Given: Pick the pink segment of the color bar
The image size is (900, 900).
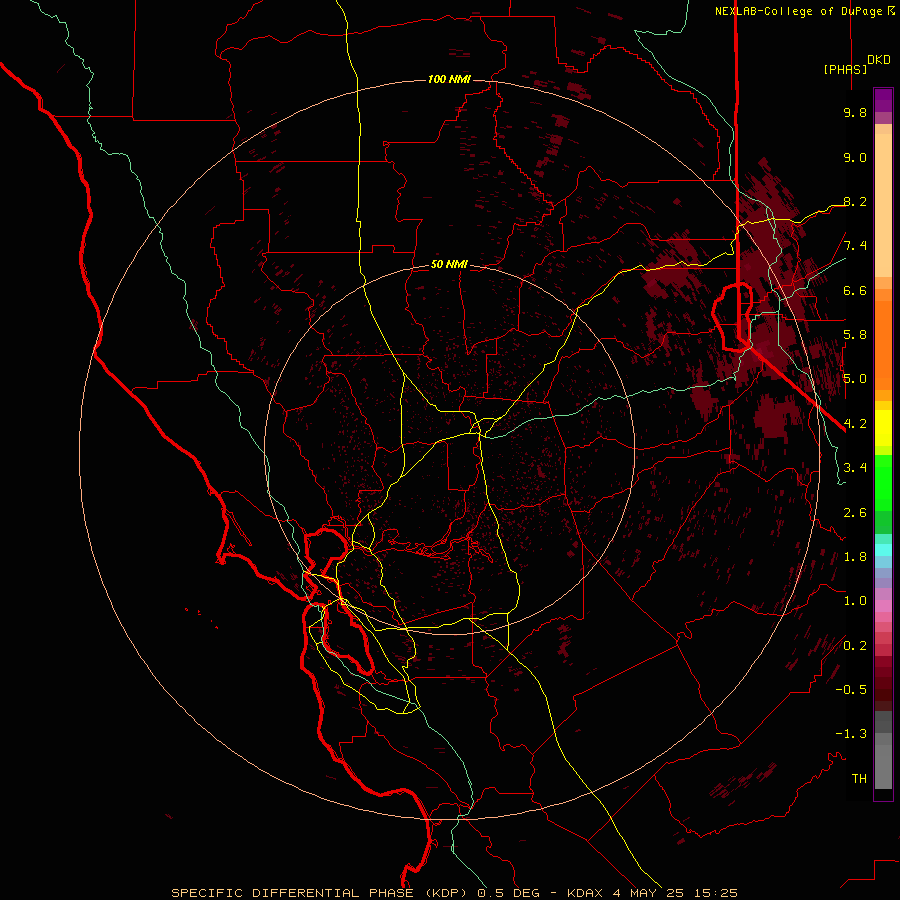Looking at the screenshot, I should [883, 606].
